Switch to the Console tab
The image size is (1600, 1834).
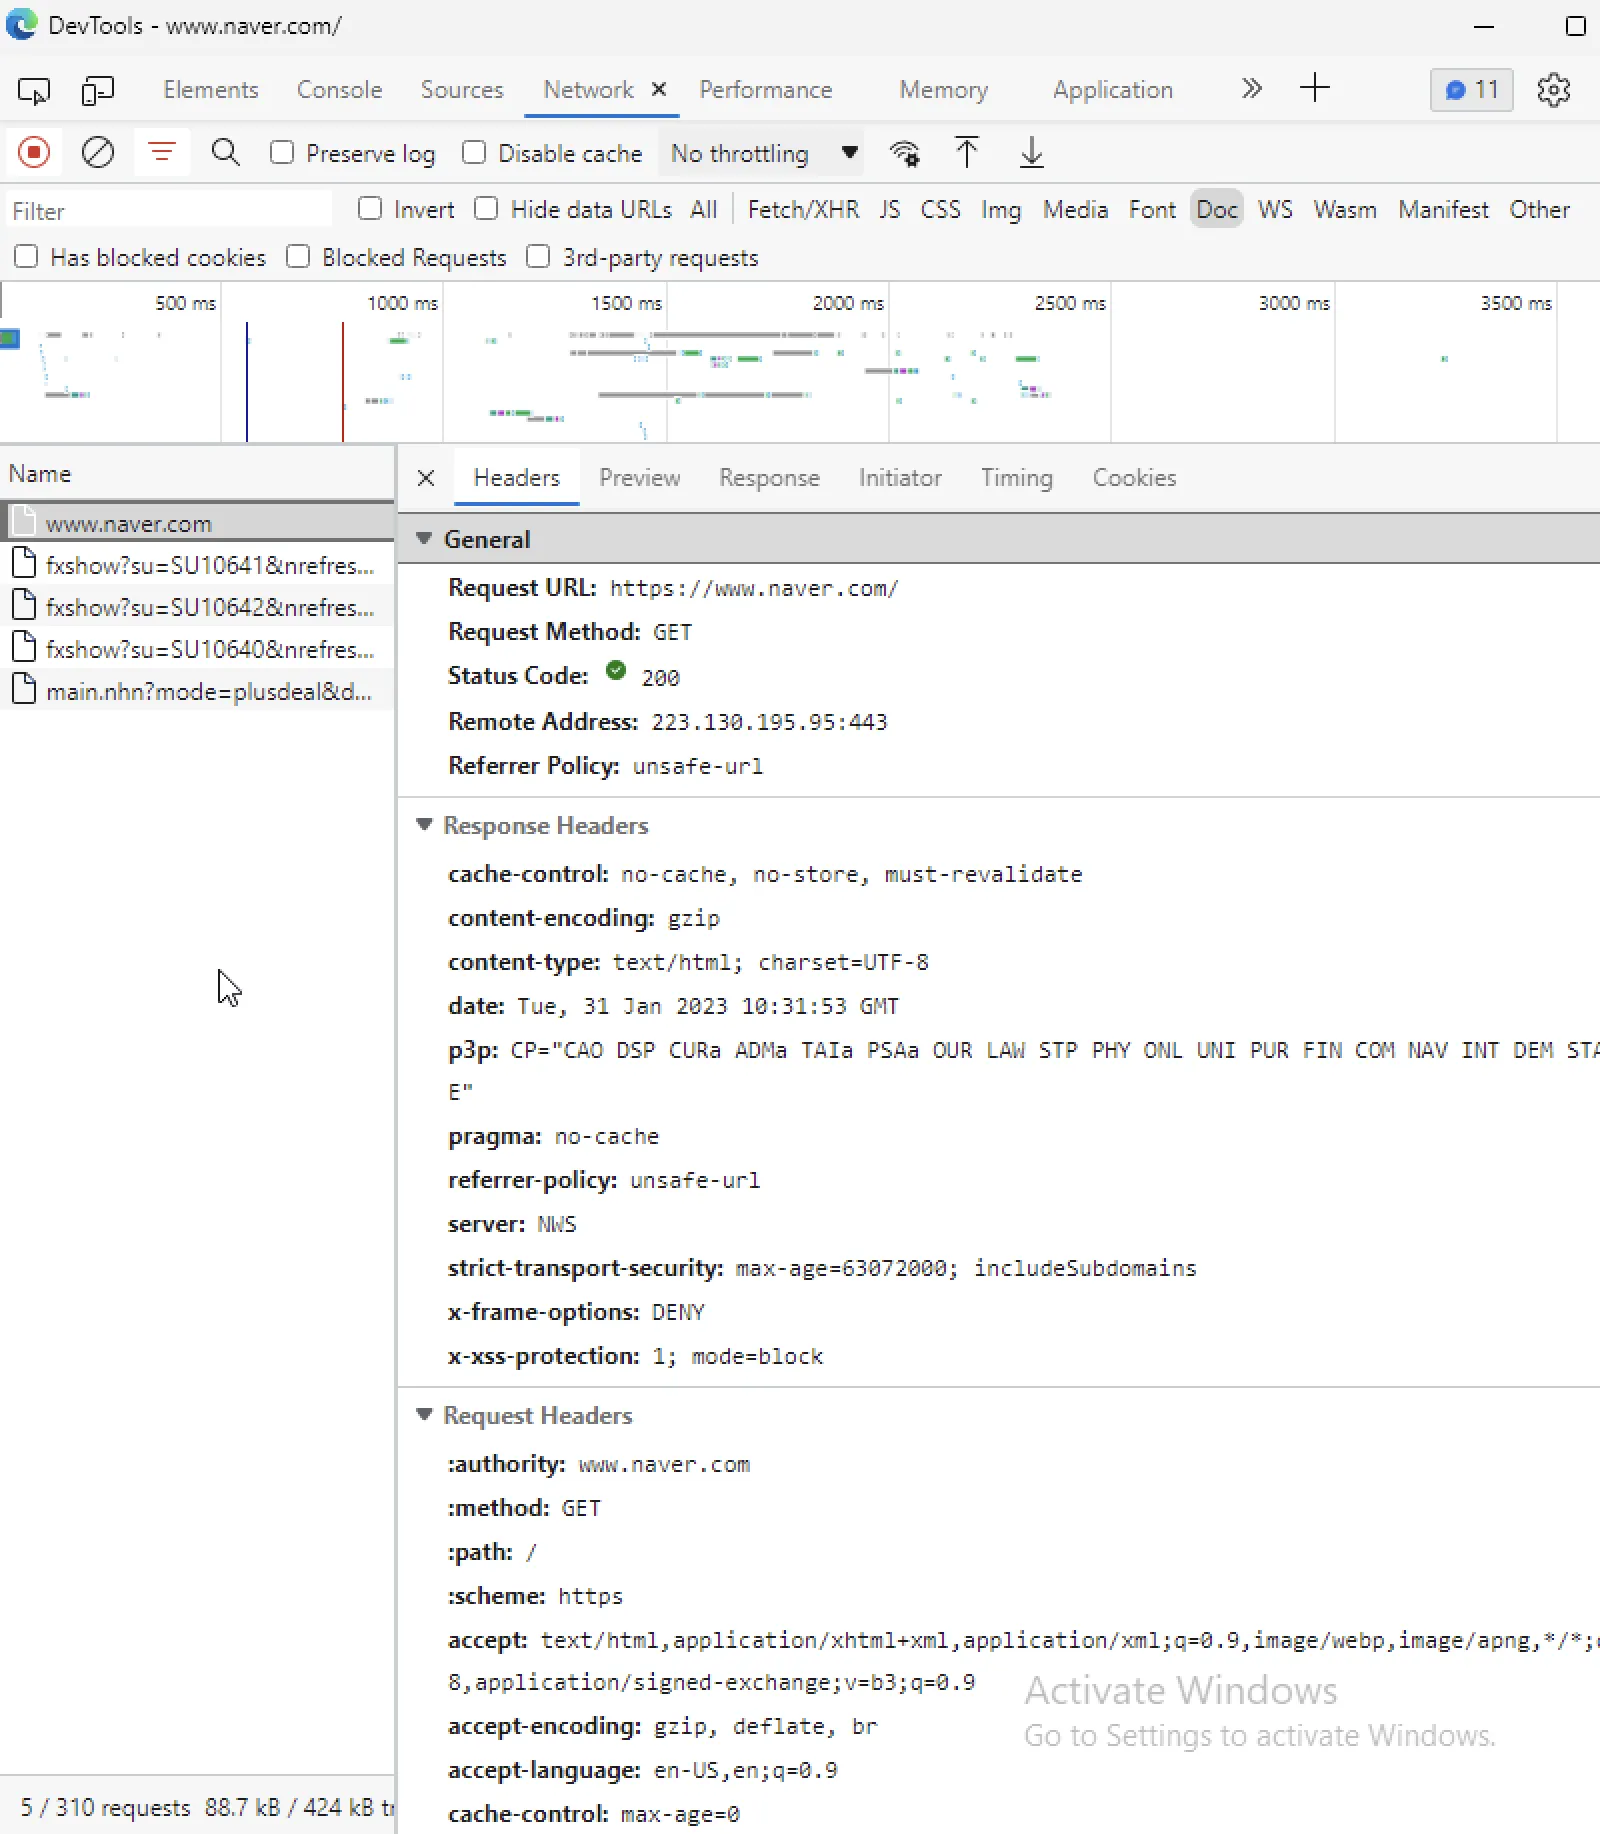pos(340,90)
